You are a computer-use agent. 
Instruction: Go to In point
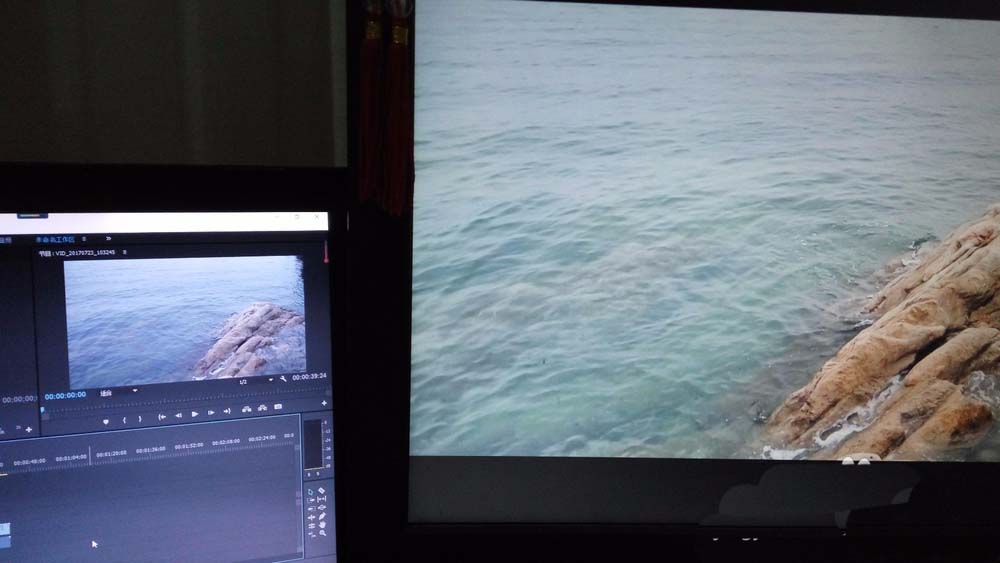(x=161, y=417)
